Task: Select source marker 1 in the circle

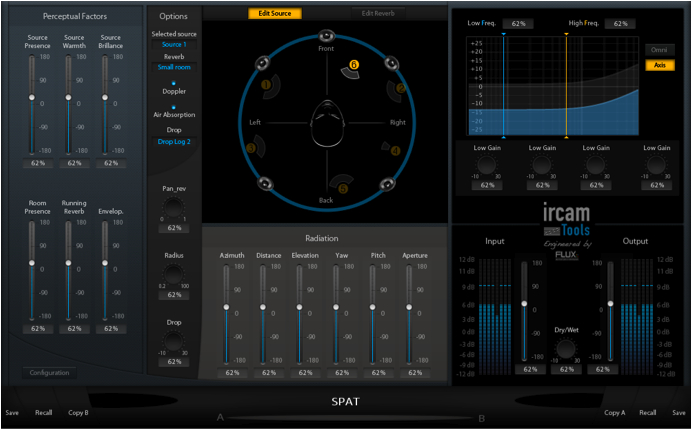Action: [x=266, y=84]
